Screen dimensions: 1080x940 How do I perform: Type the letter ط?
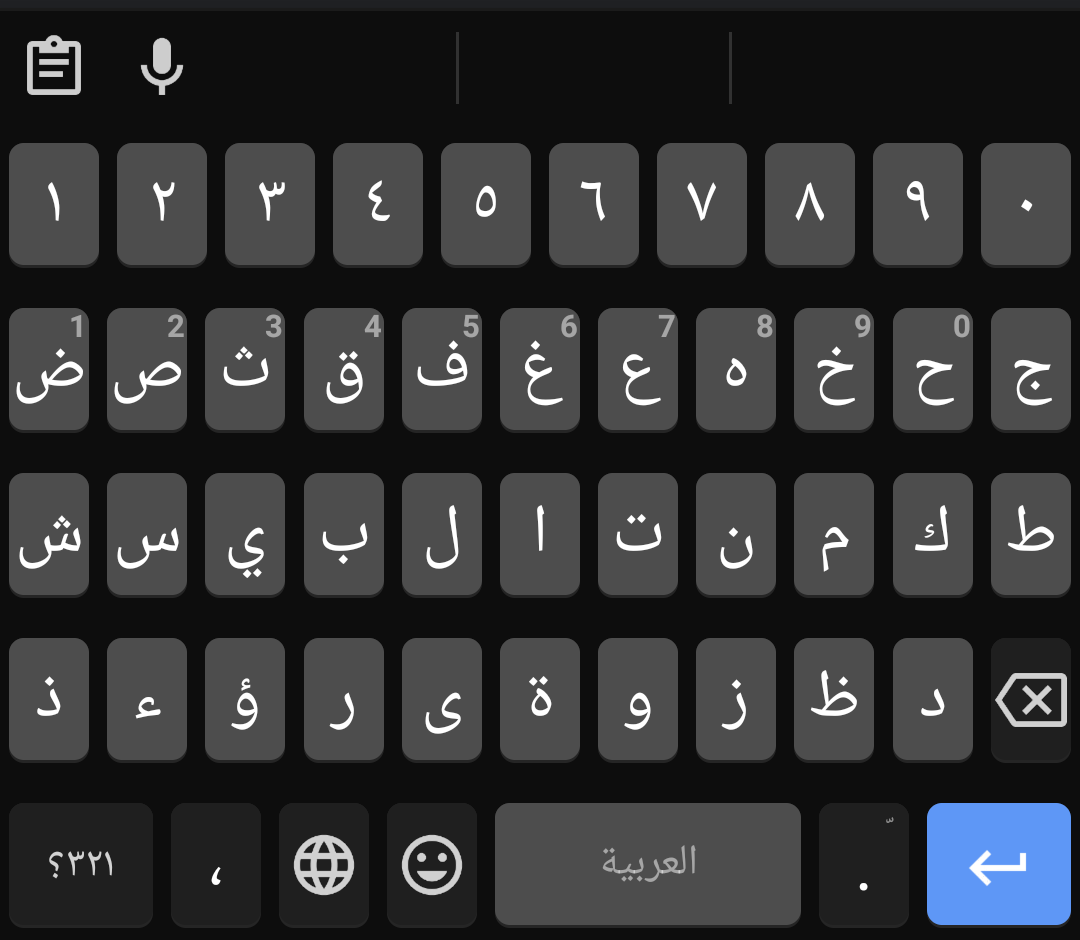(x=1031, y=534)
